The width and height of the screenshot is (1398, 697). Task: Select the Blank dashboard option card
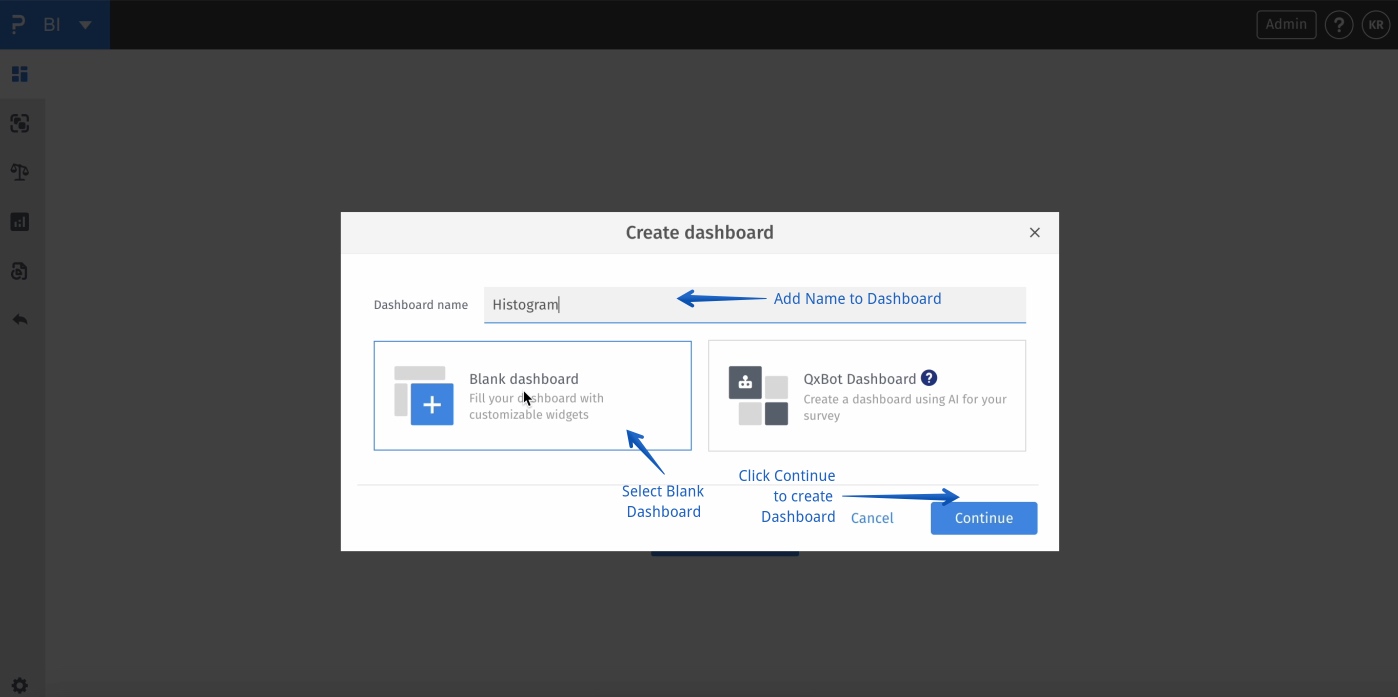tap(532, 396)
